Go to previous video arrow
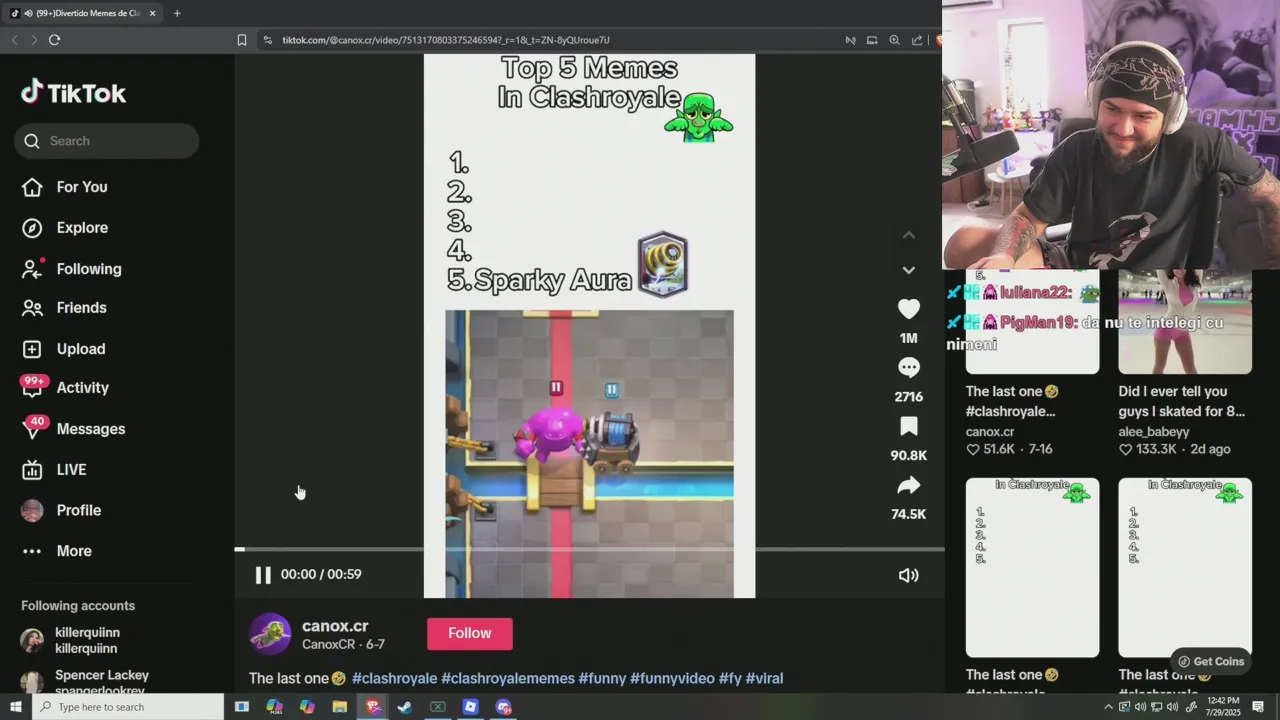Screen dimensions: 1280x720 pos(908,235)
